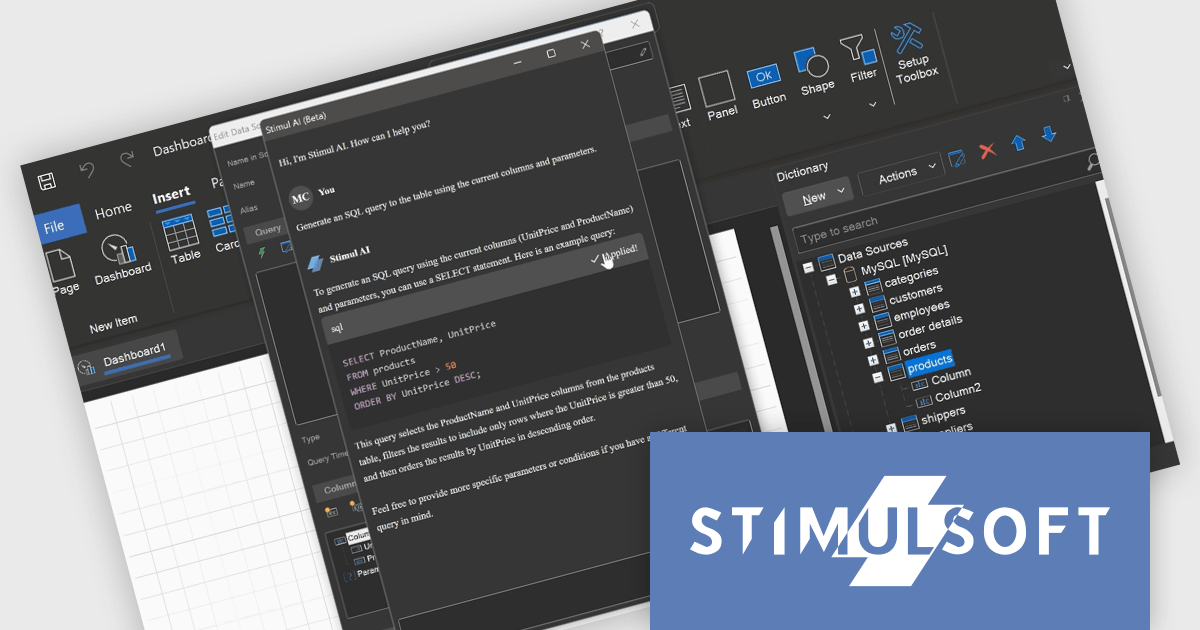Click the Save icon in title bar
The width and height of the screenshot is (1200, 630).
(46, 182)
